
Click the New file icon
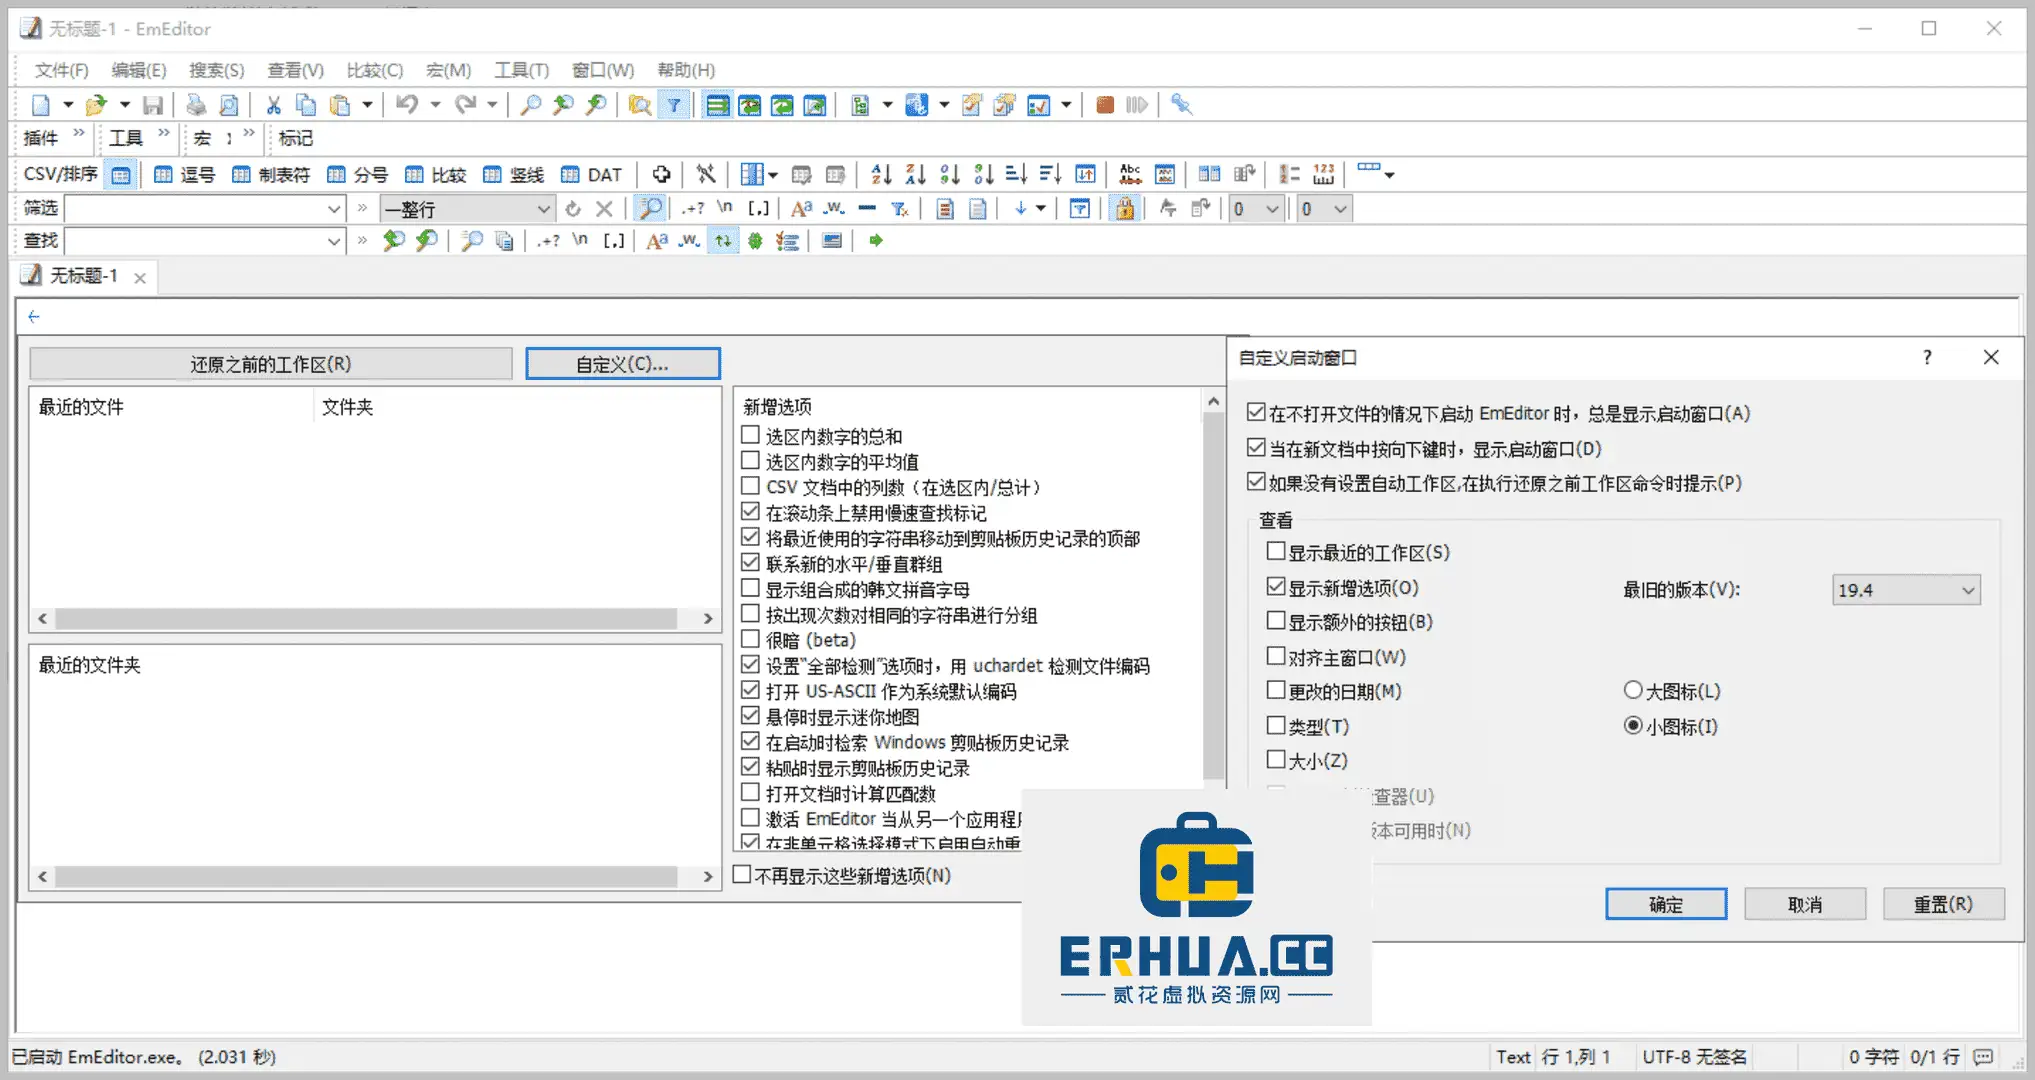pyautogui.click(x=41, y=105)
